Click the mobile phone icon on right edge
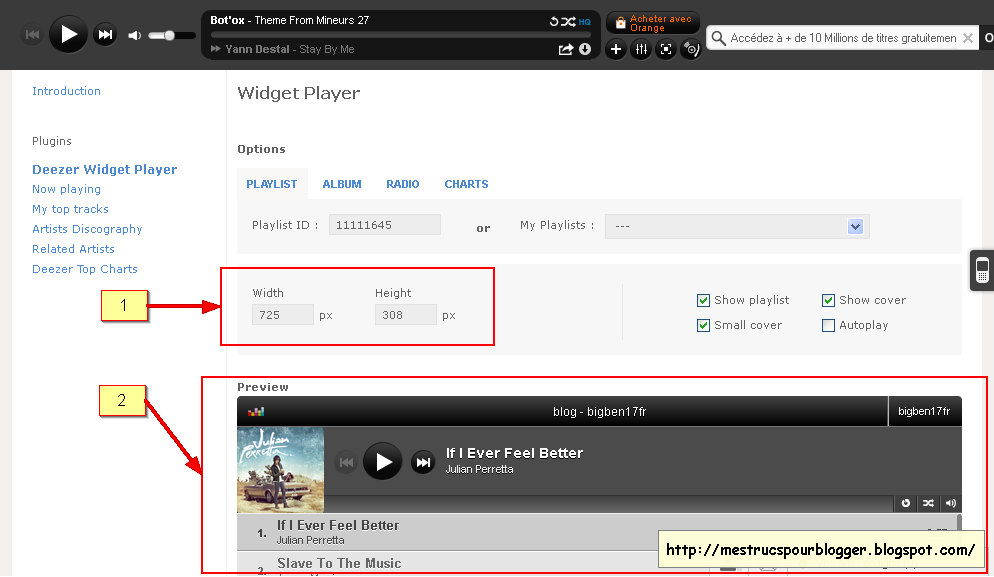994x577 pixels. pyautogui.click(x=982, y=270)
